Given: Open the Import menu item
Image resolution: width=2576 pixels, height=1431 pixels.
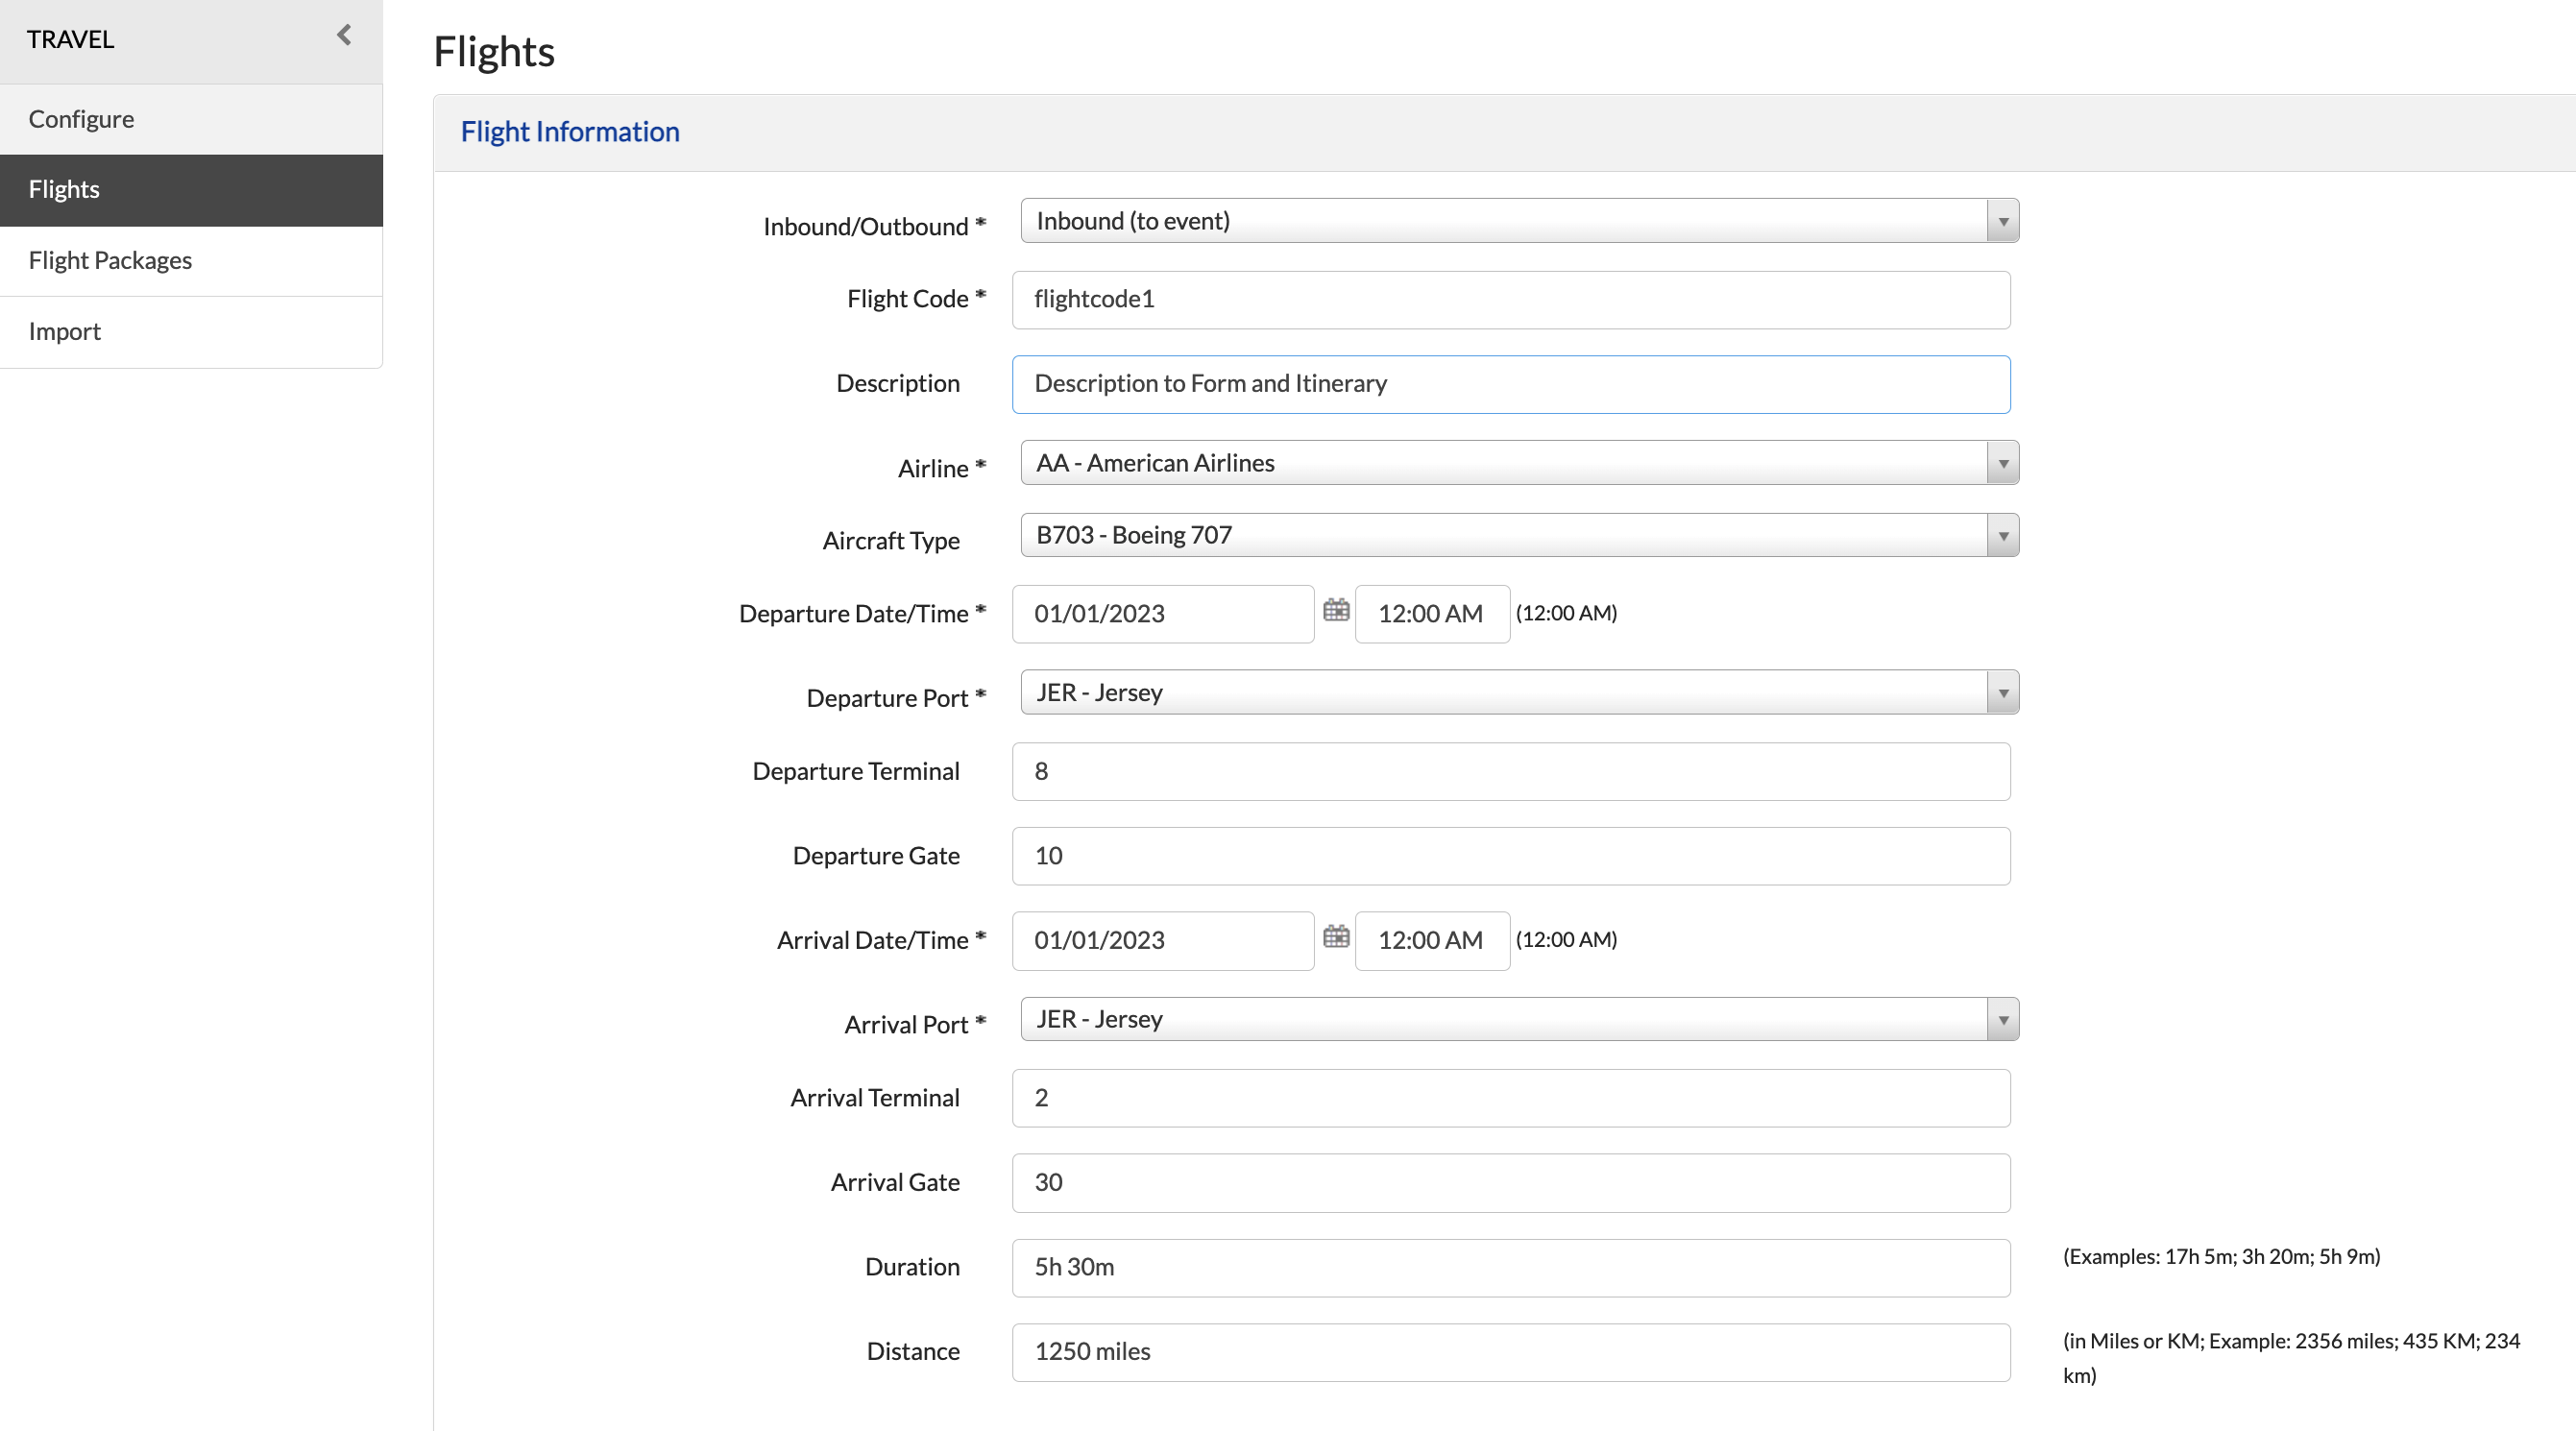Looking at the screenshot, I should tap(191, 332).
